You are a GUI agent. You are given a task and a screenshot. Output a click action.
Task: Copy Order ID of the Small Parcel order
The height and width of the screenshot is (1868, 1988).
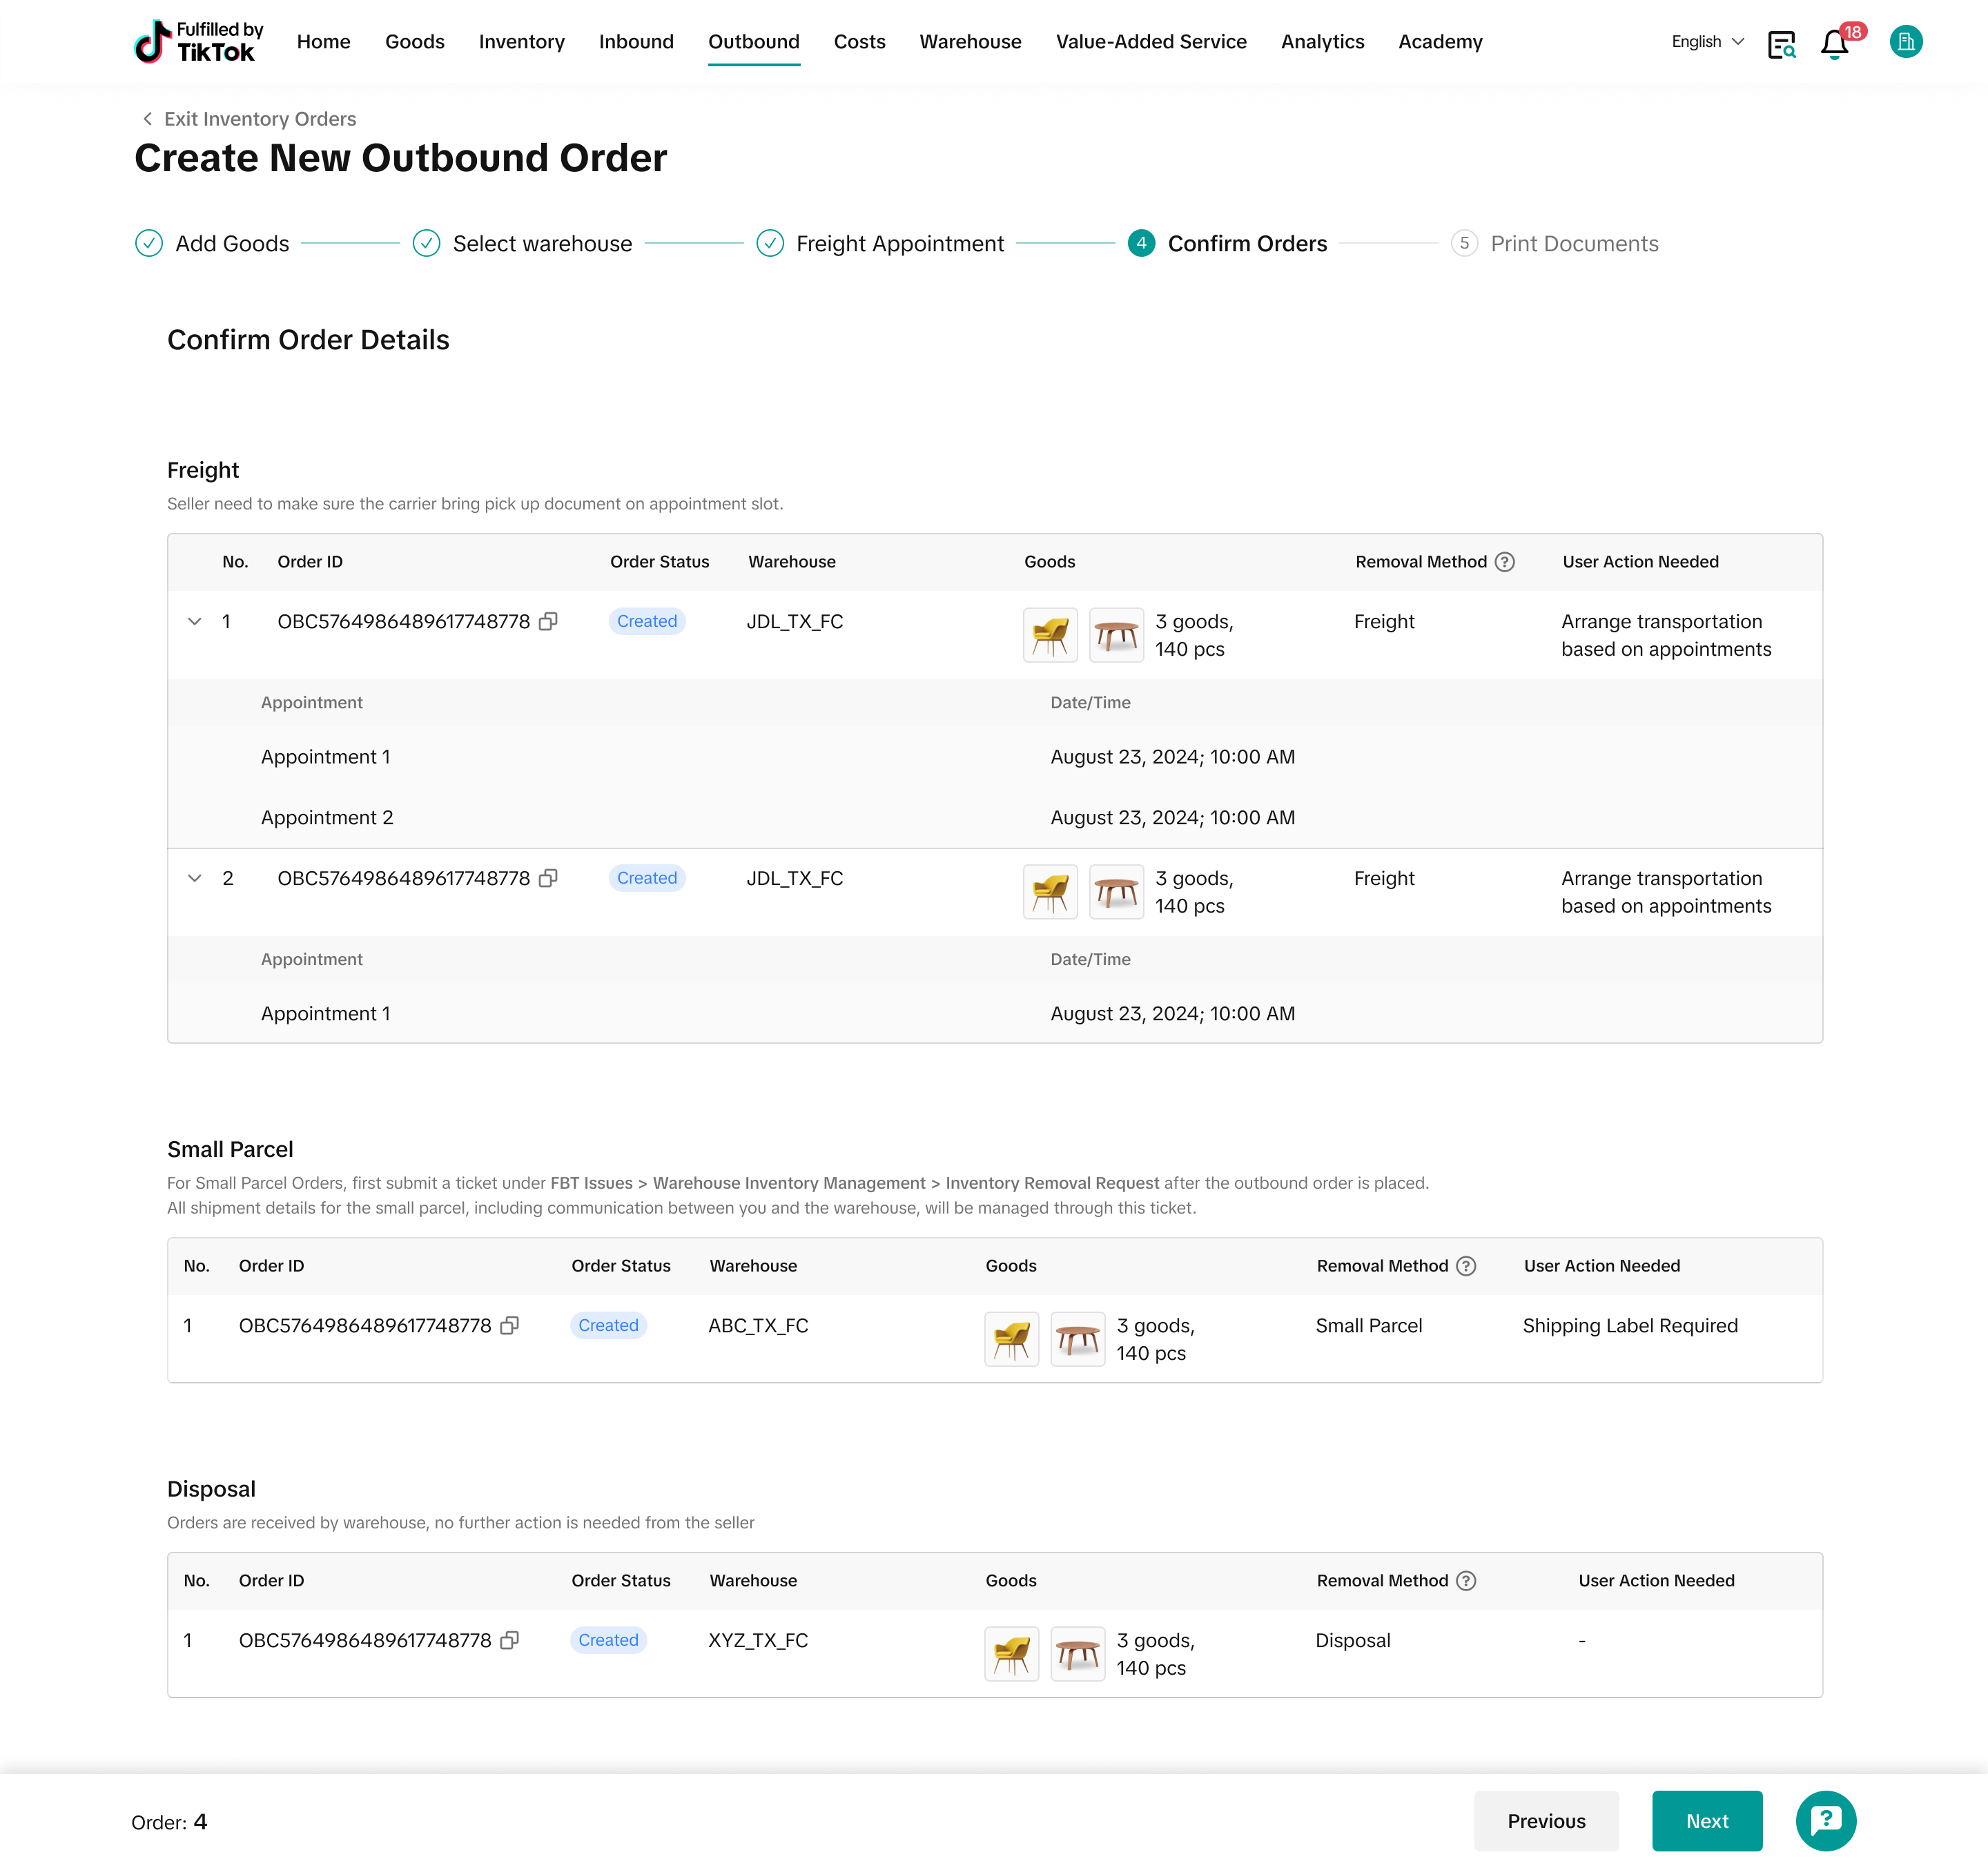[x=509, y=1325]
